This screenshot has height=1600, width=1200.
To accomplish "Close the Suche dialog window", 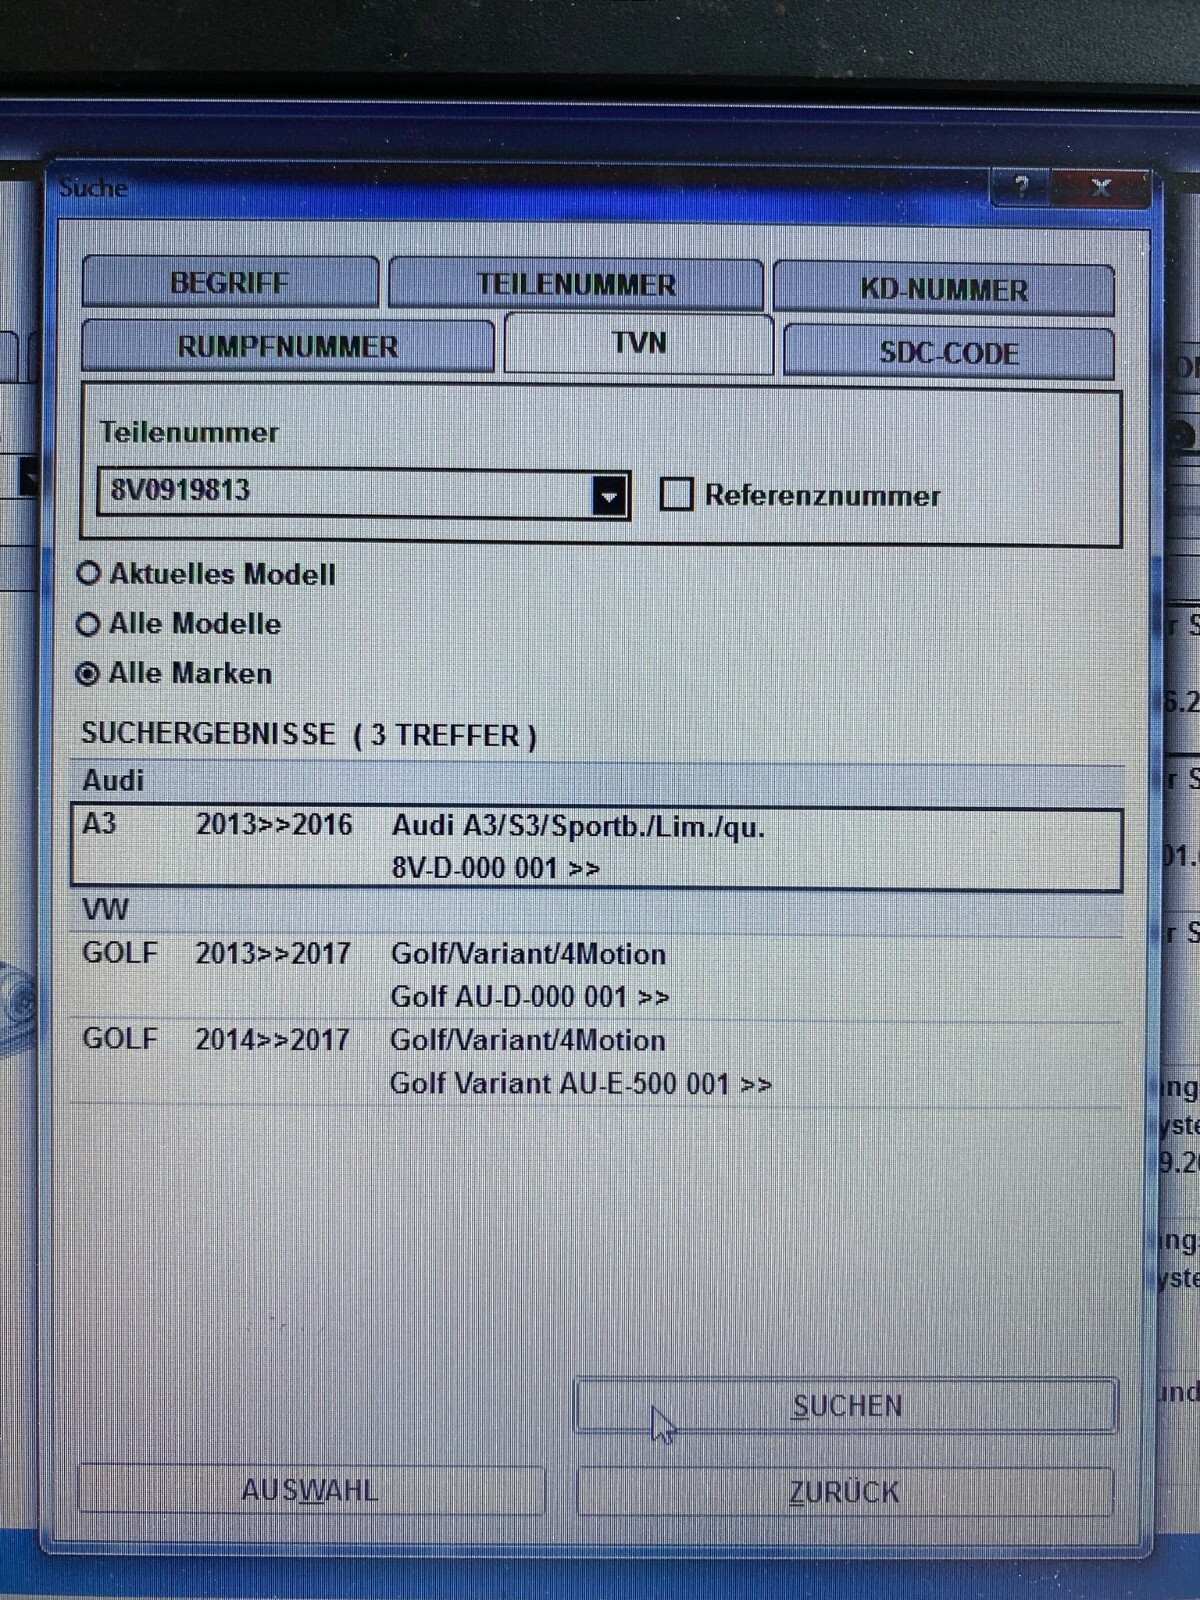I will (1101, 187).
